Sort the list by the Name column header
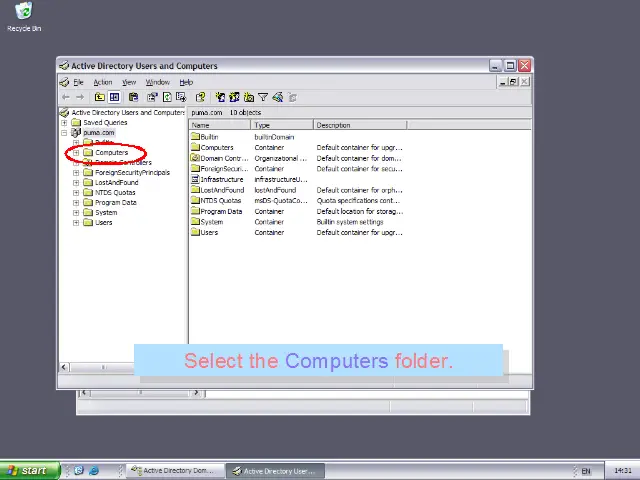 click(x=220, y=125)
